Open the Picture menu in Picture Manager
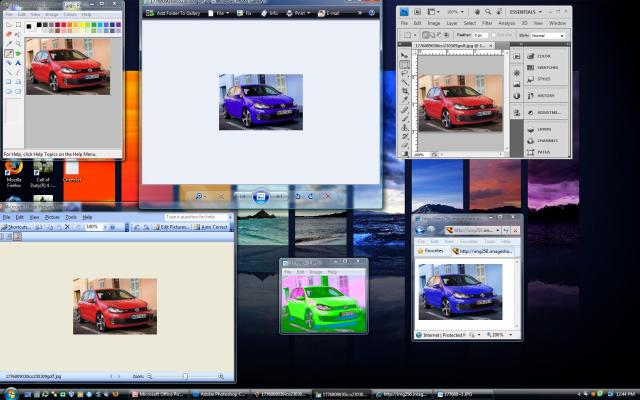This screenshot has height=400, width=640. tap(52, 217)
